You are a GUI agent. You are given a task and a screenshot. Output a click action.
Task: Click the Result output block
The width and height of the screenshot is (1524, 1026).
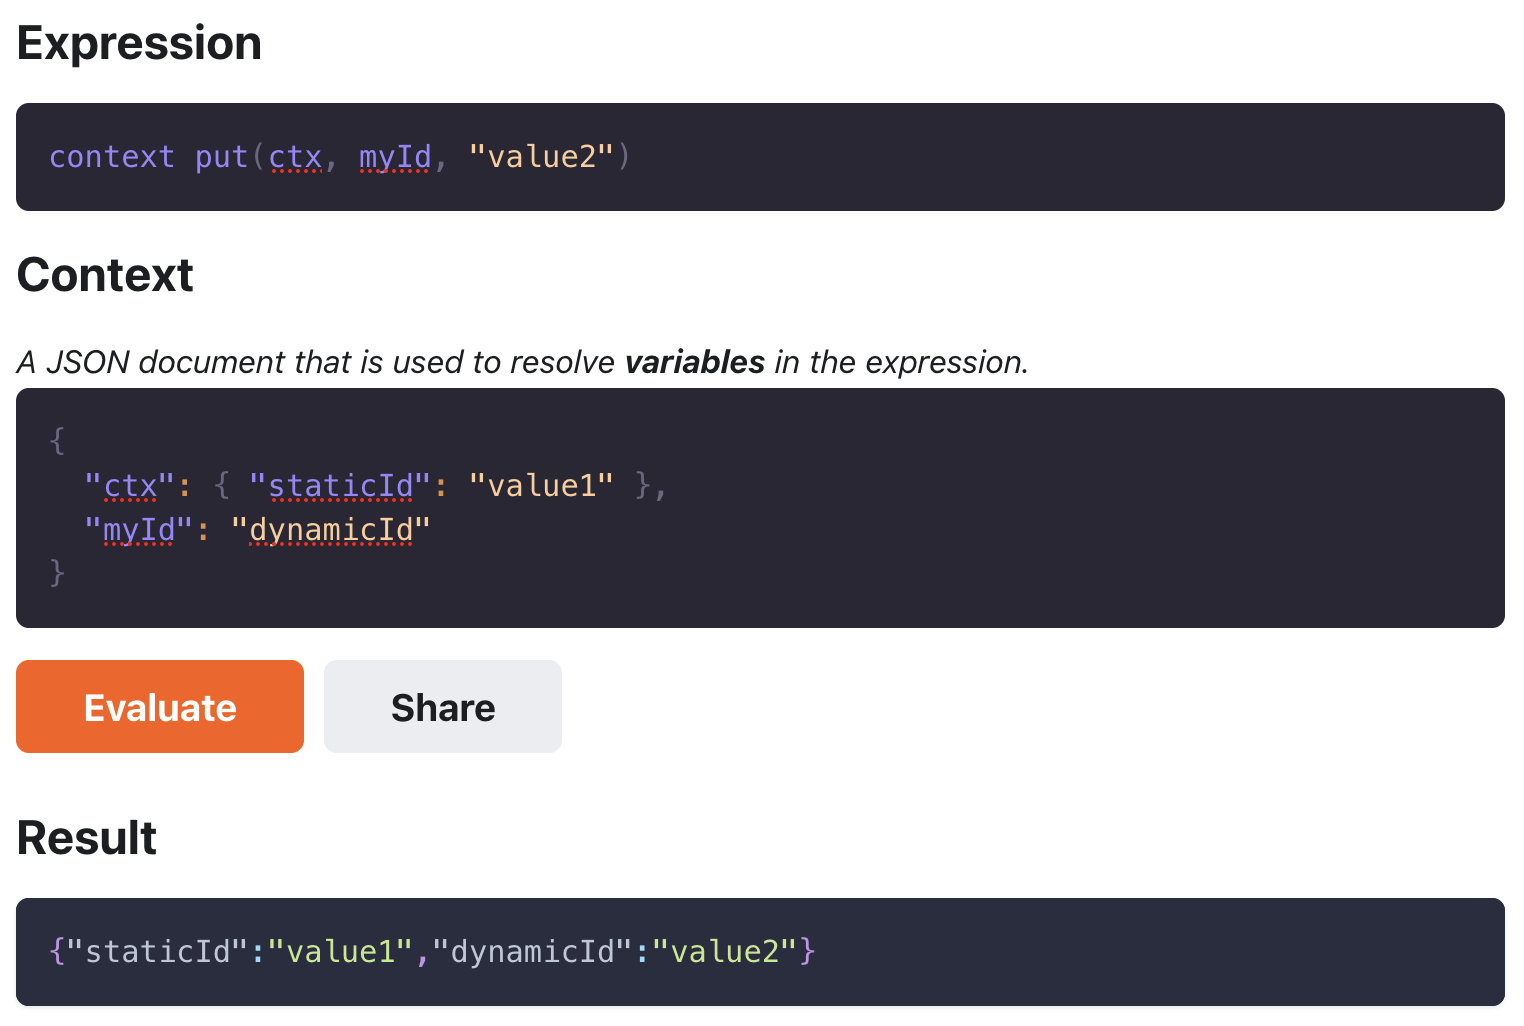pyautogui.click(x=760, y=952)
